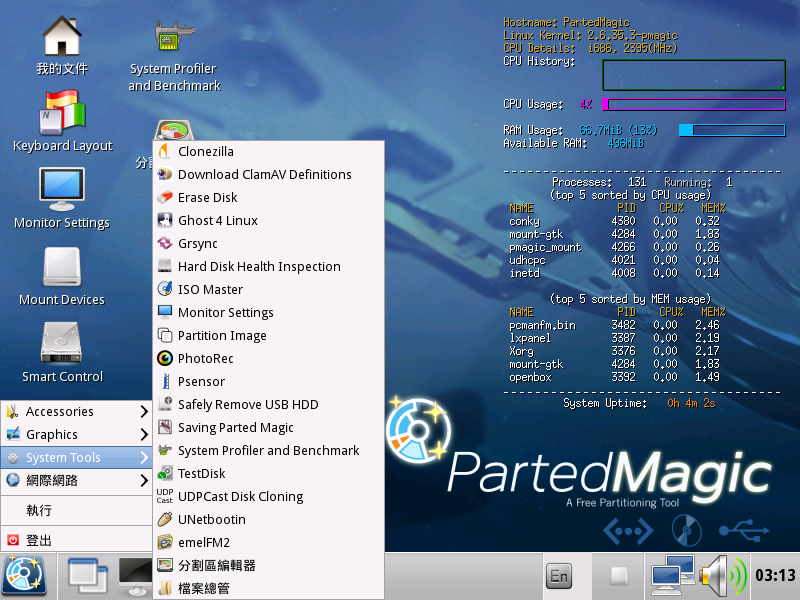800x600 pixels.
Task: Select Safely Remove USB HDD
Action: (x=268, y=404)
